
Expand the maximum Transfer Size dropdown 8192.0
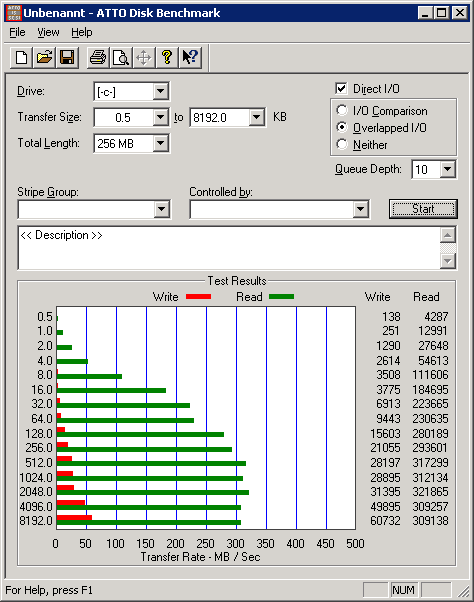(256, 117)
